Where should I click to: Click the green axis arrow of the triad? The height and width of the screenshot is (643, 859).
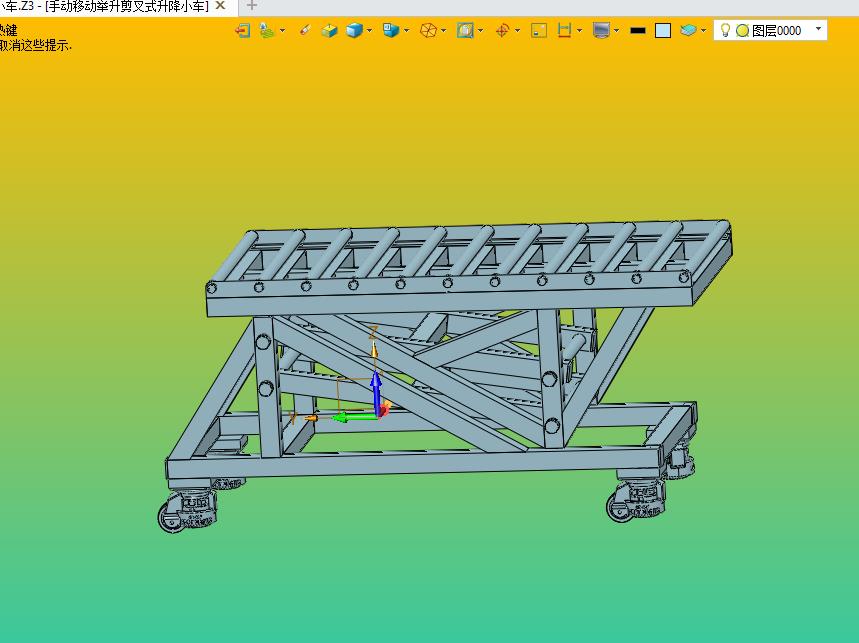354,418
